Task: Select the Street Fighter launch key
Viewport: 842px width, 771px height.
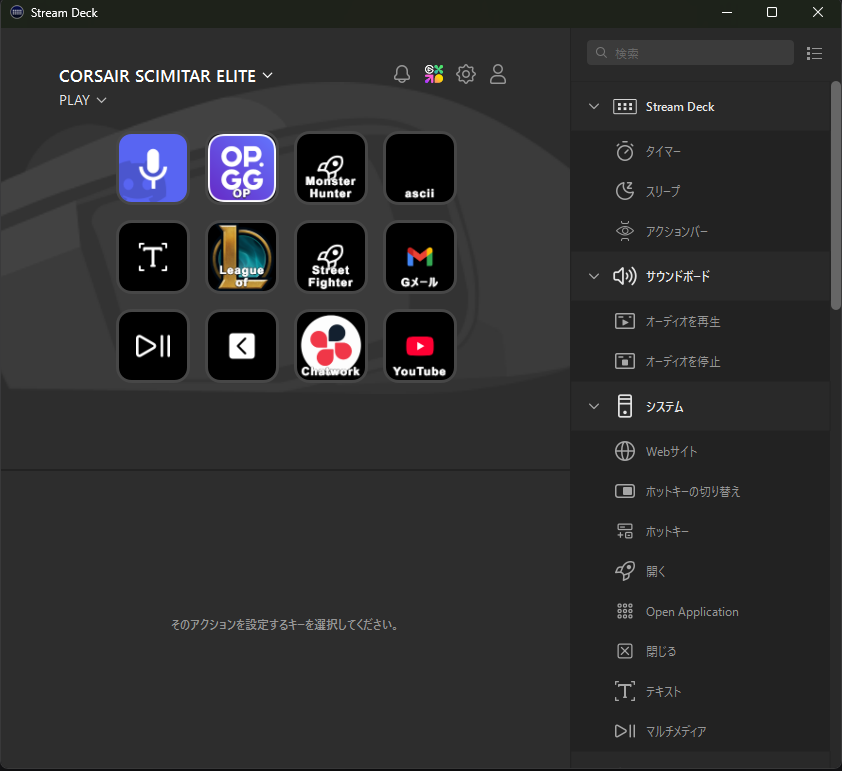Action: tap(331, 257)
